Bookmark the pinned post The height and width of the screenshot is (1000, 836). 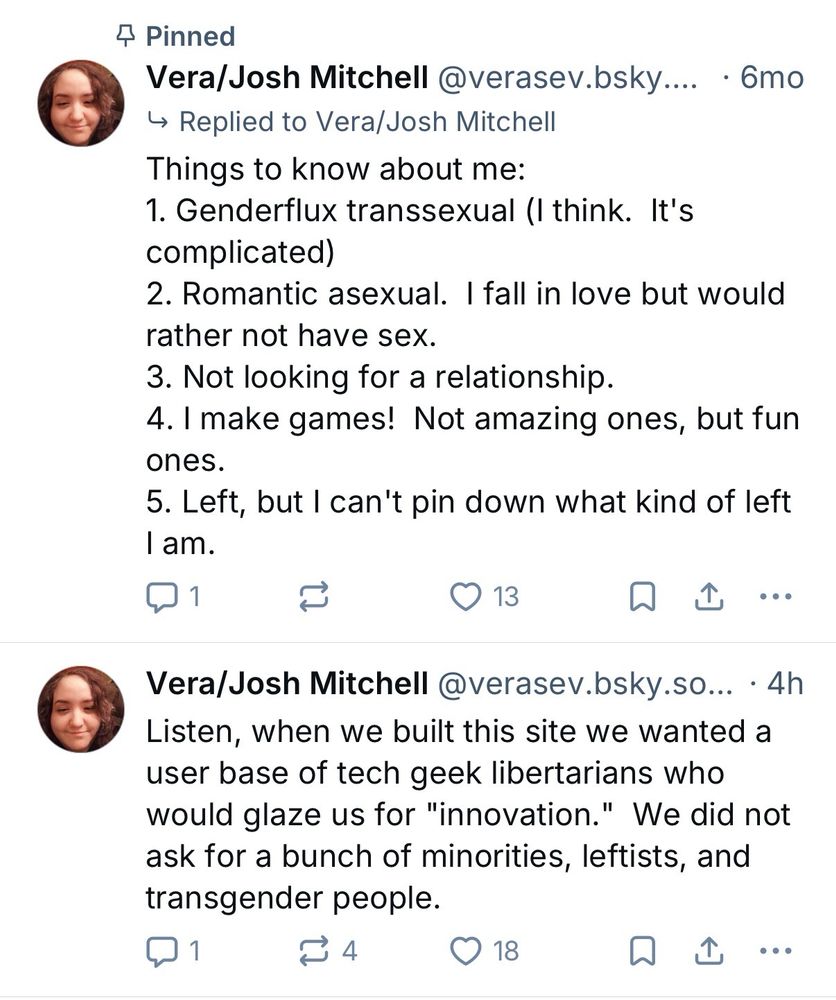642,597
